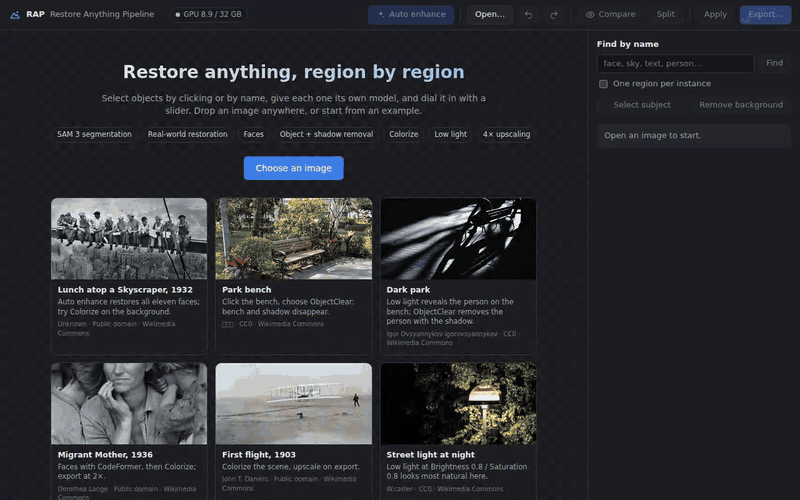The height and width of the screenshot is (500, 800).
Task: Click the Export... button
Action: [x=765, y=14]
